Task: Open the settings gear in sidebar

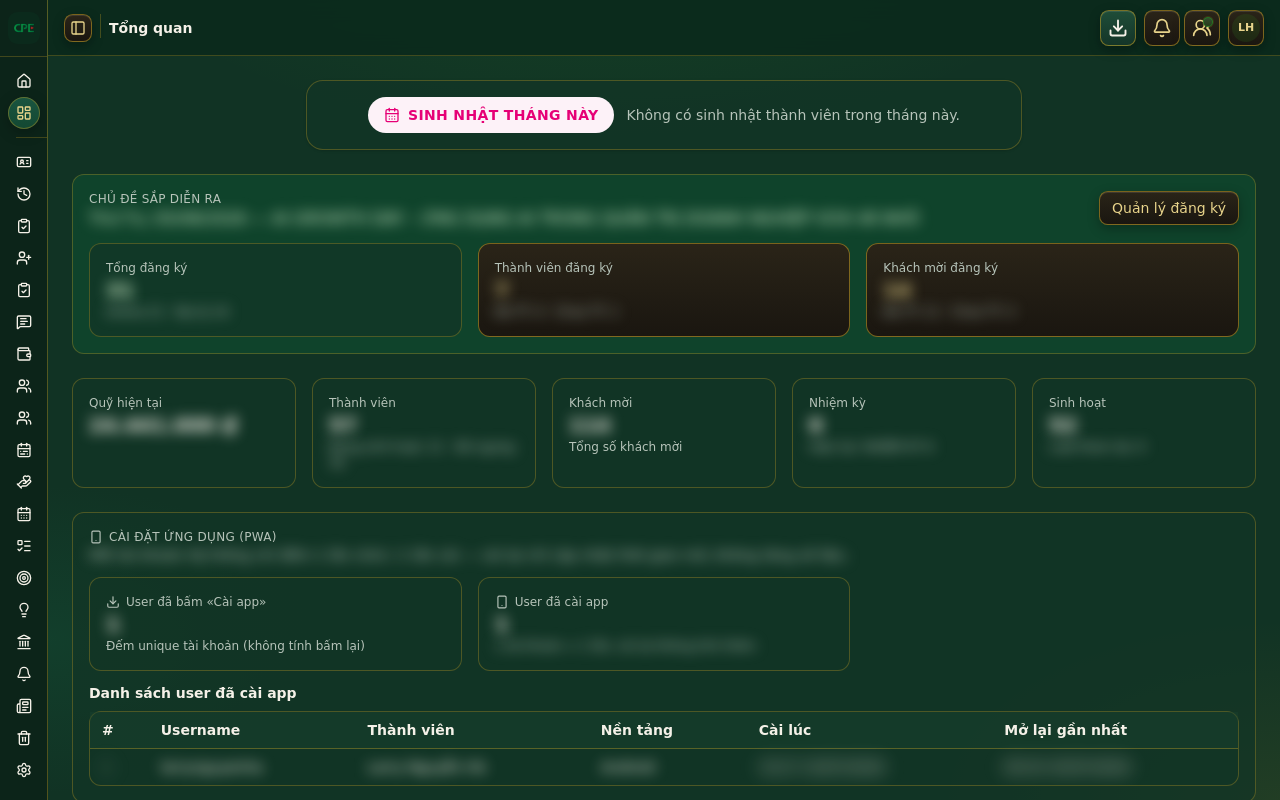Action: (x=24, y=770)
